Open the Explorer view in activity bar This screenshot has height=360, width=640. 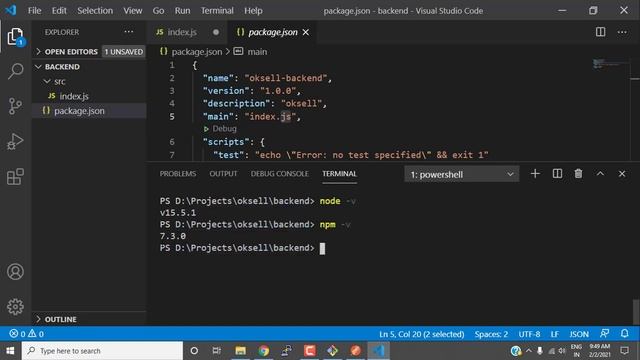coord(15,37)
